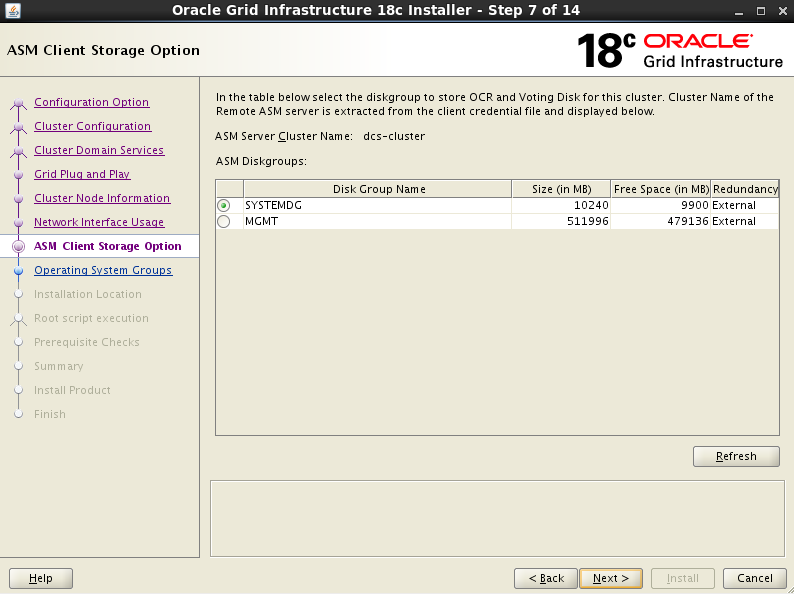Image resolution: width=794 pixels, height=594 pixels.
Task: Open Network Interface Usage step link
Action: 99,222
